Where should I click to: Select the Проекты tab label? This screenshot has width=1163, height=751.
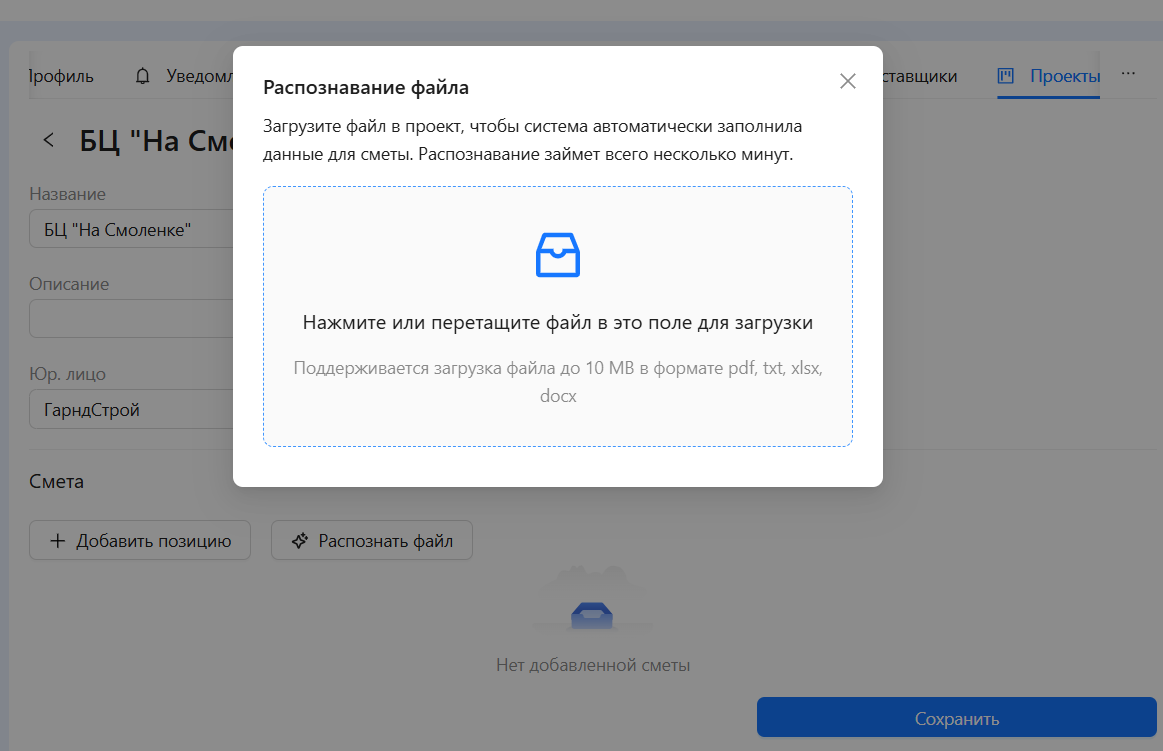[x=1064, y=76]
